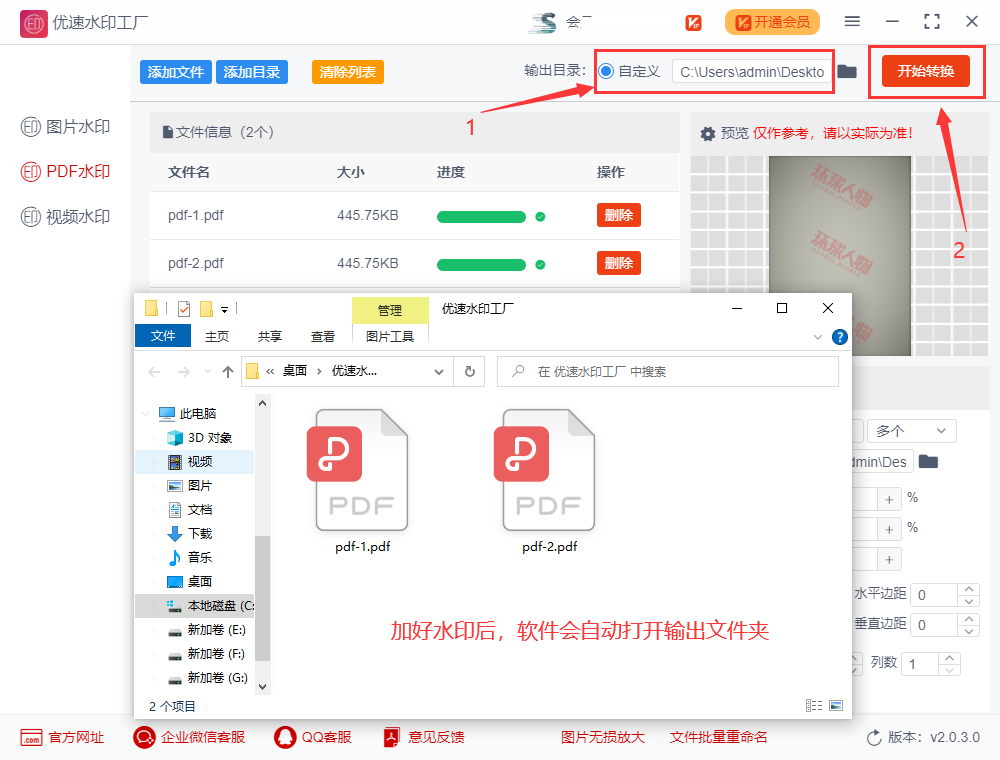Image resolution: width=1000 pixels, height=760 pixels.
Task: Click the preview settings gear icon
Action: tap(708, 134)
